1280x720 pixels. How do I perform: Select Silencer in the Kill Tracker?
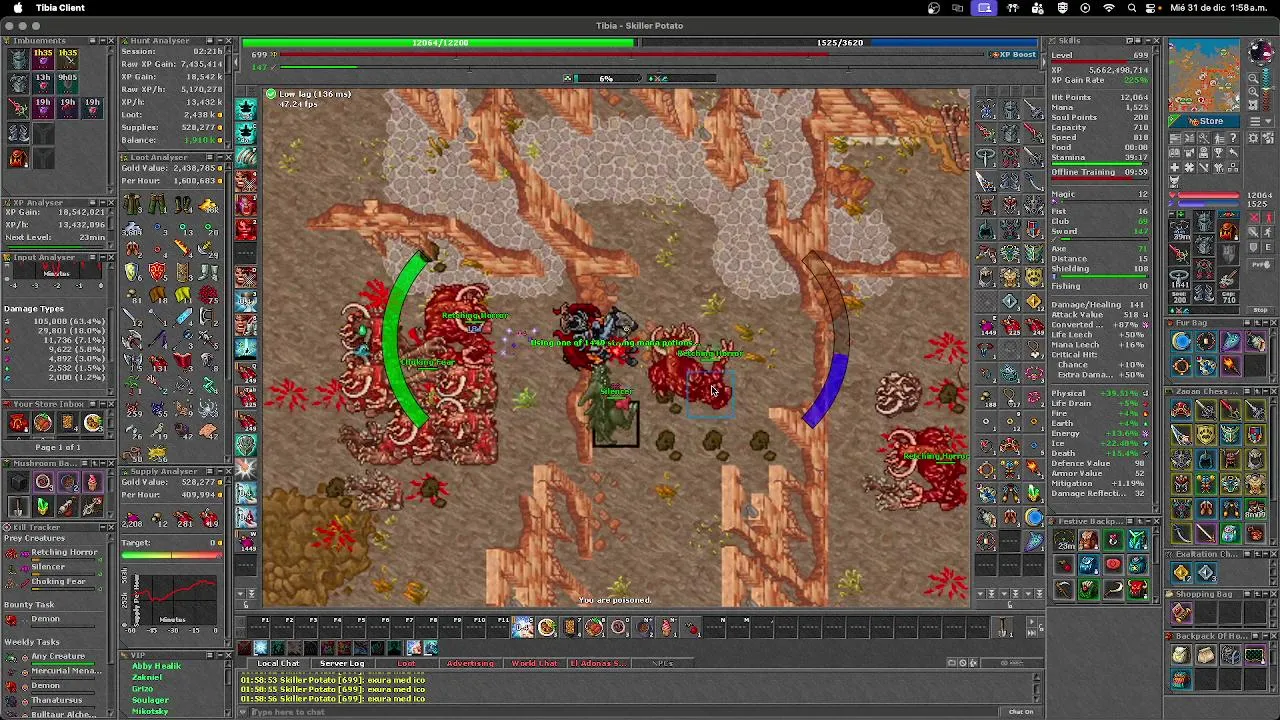click(x=48, y=567)
